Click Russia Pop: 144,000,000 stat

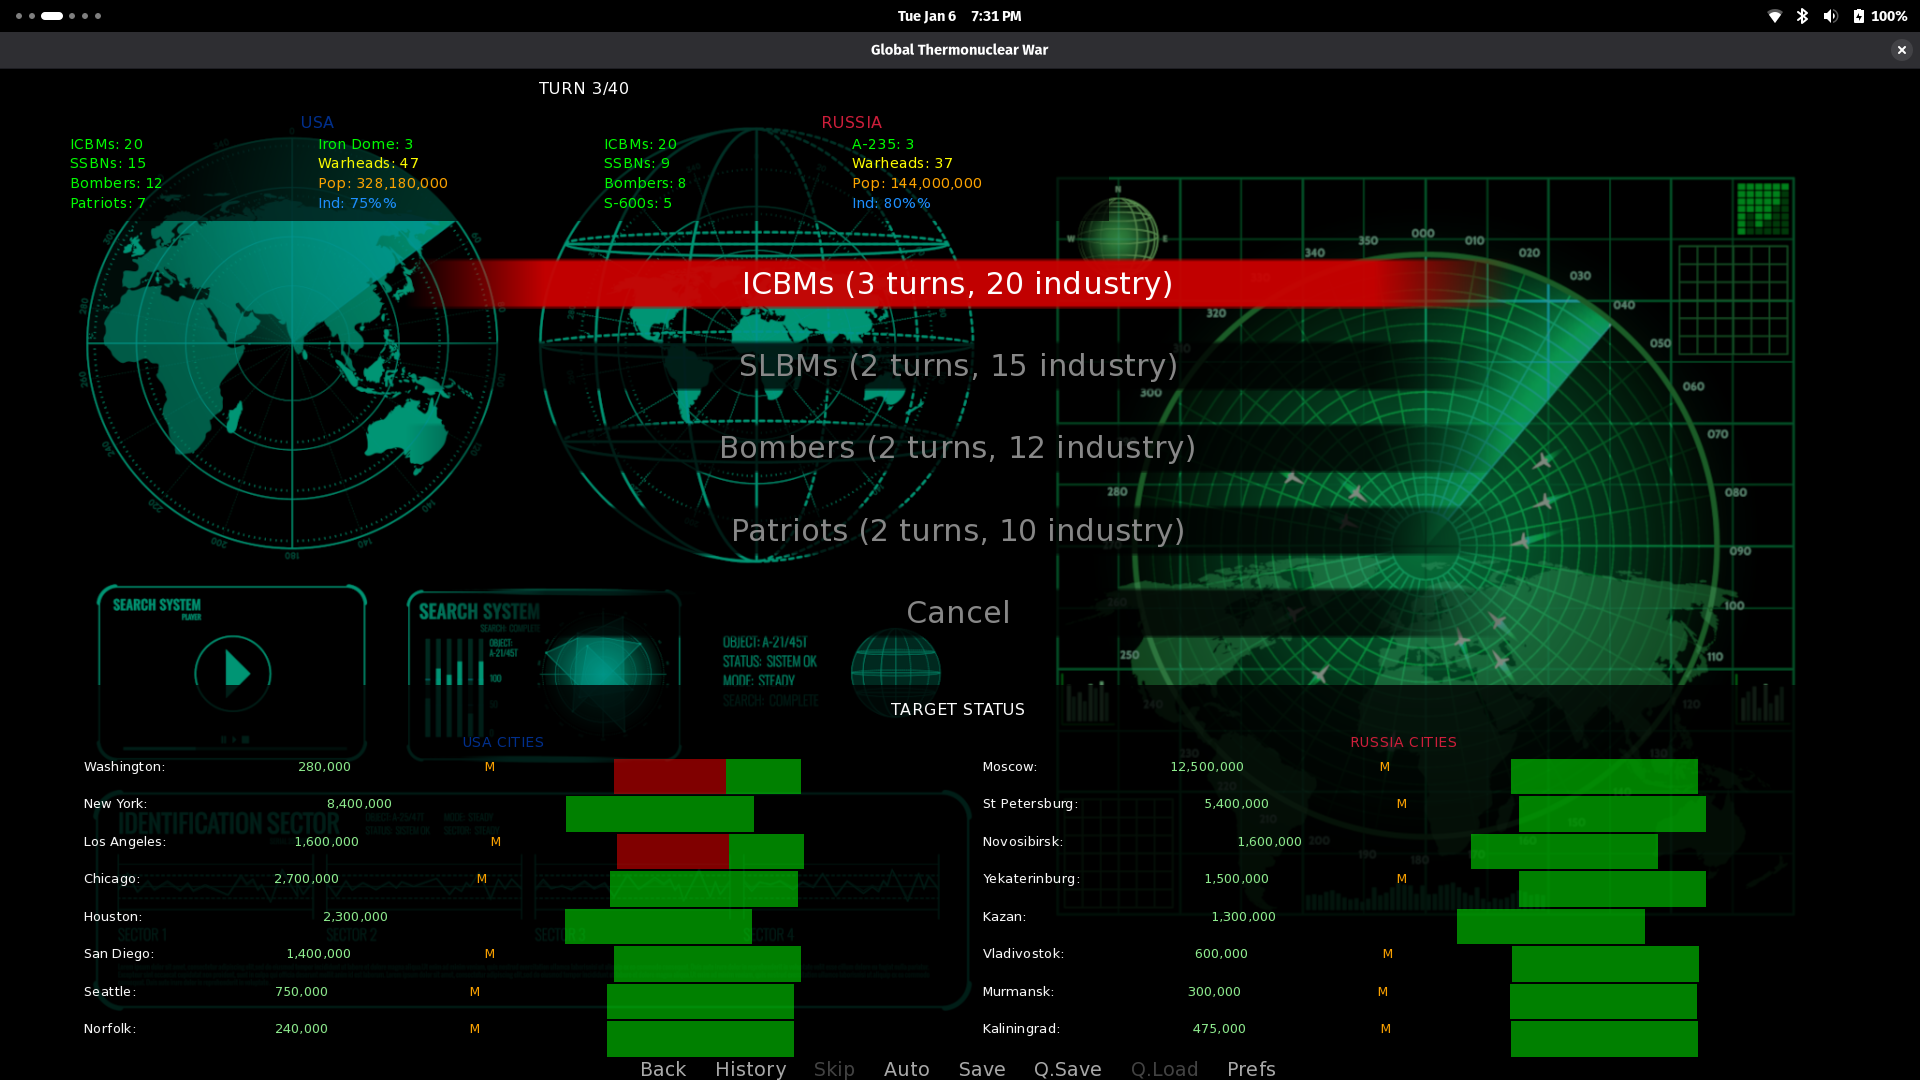pos(917,183)
